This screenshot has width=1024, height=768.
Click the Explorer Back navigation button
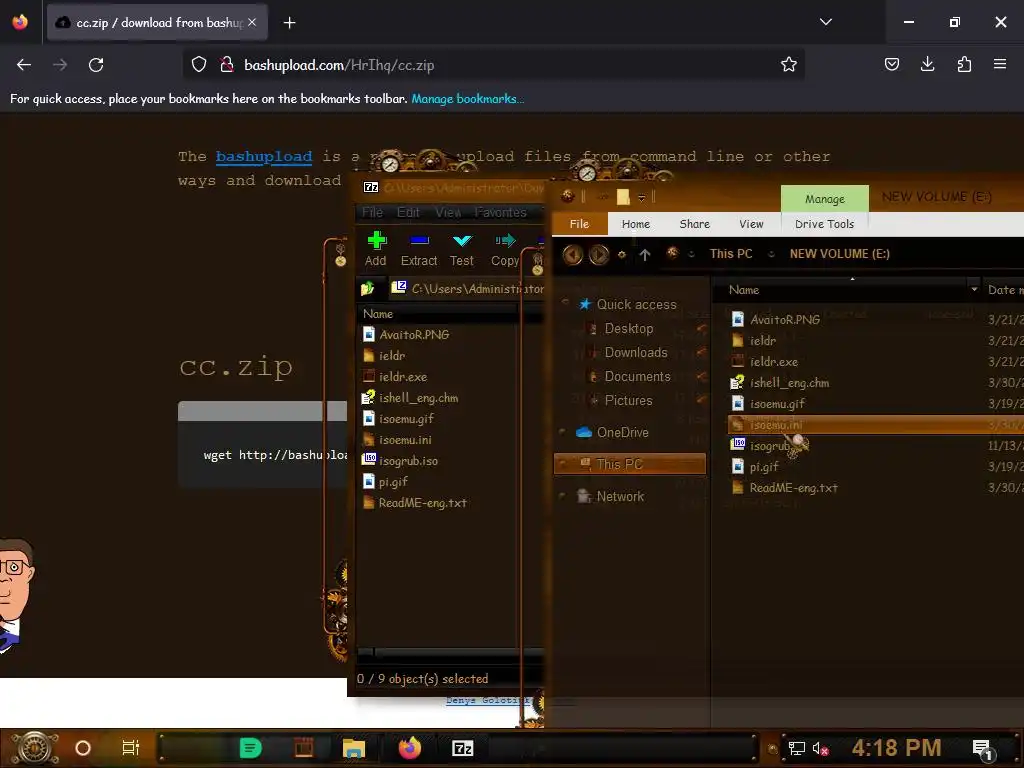tap(573, 254)
